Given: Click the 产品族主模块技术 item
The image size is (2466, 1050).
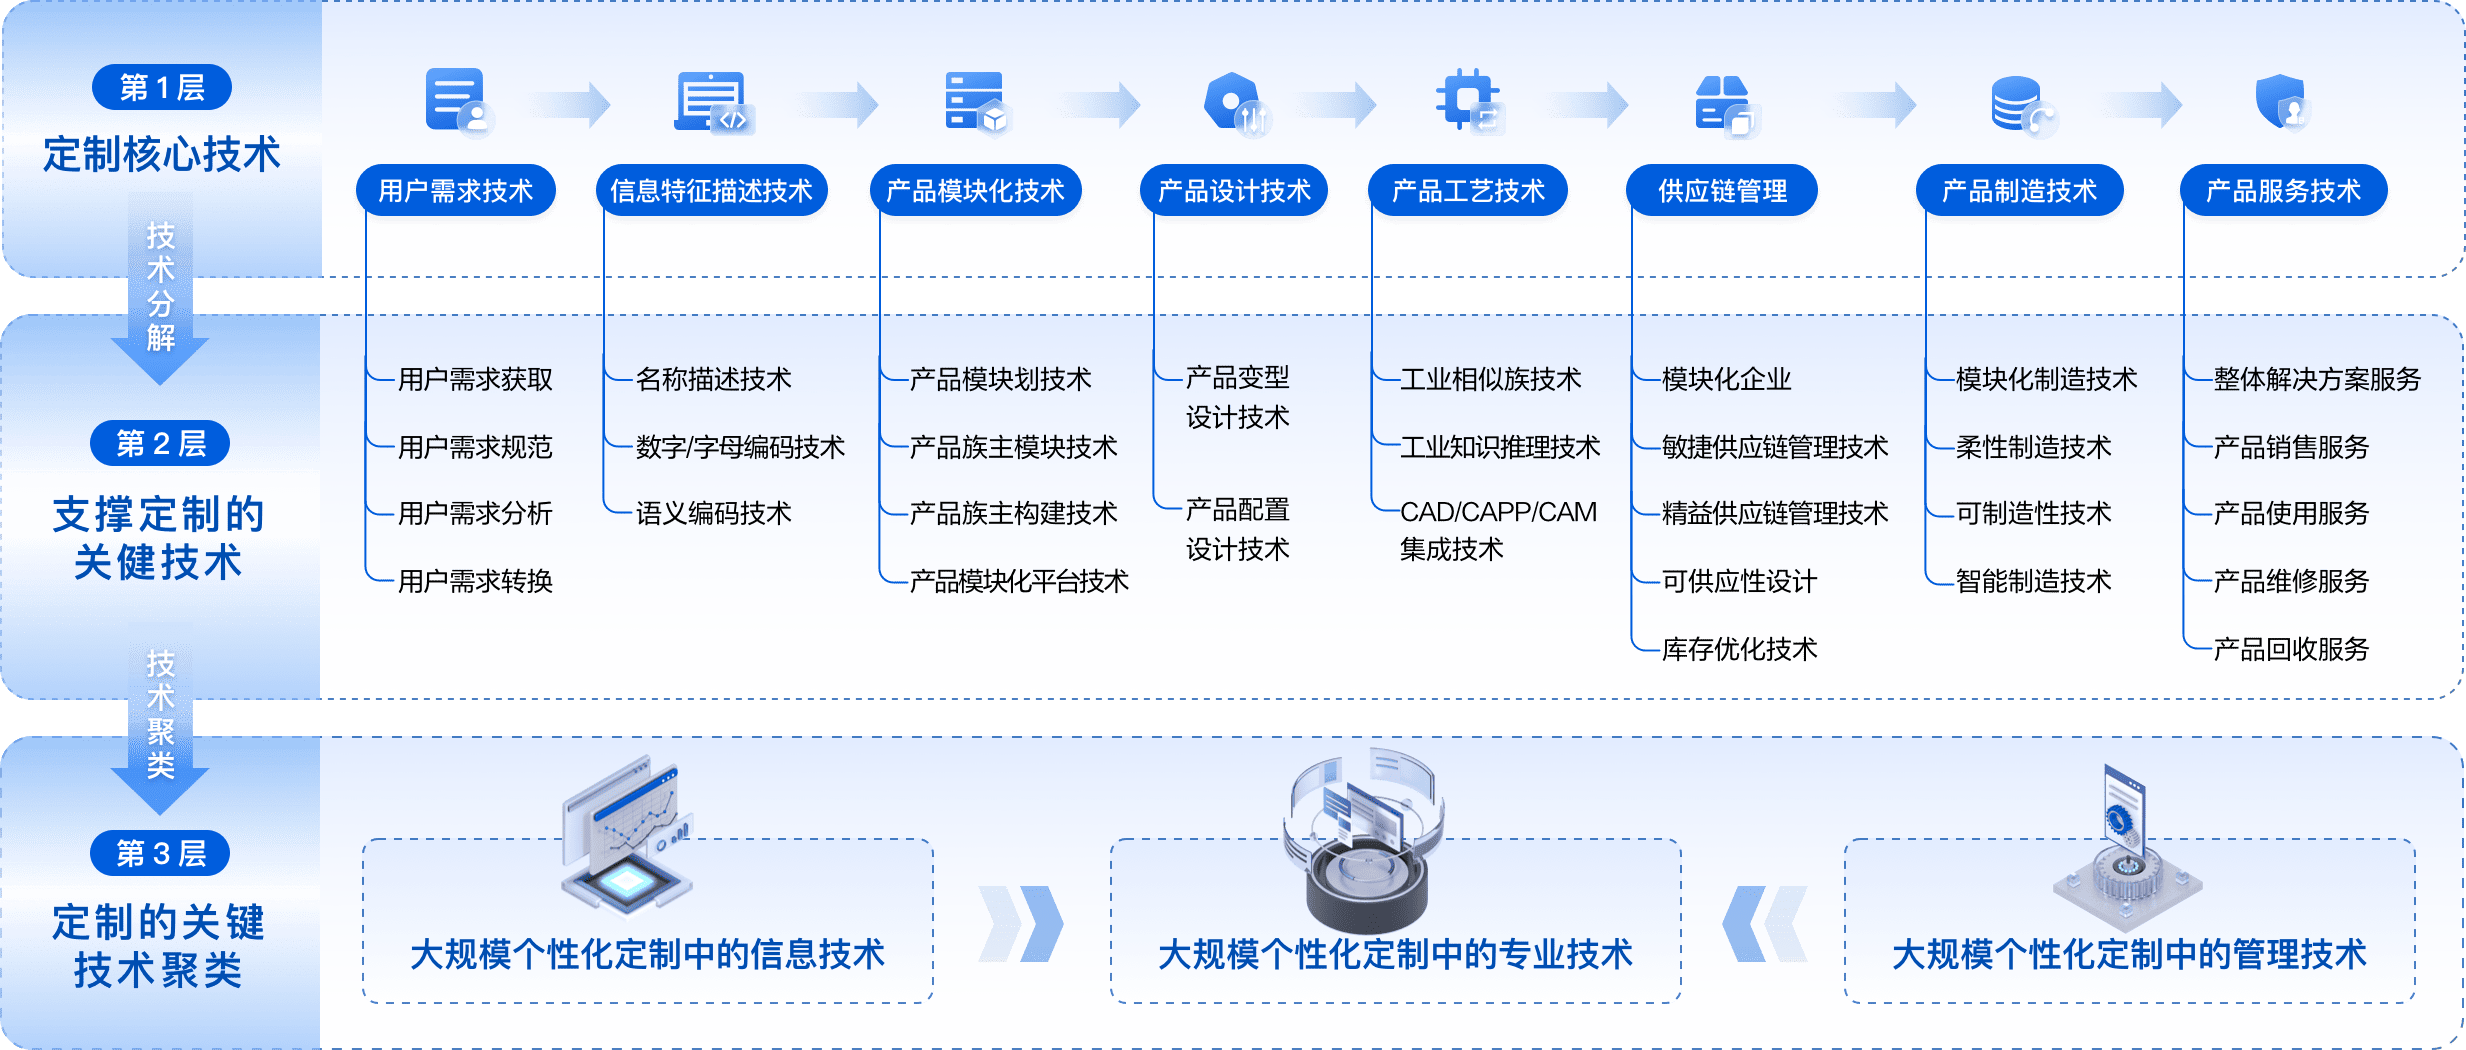Looking at the screenshot, I should [1013, 447].
